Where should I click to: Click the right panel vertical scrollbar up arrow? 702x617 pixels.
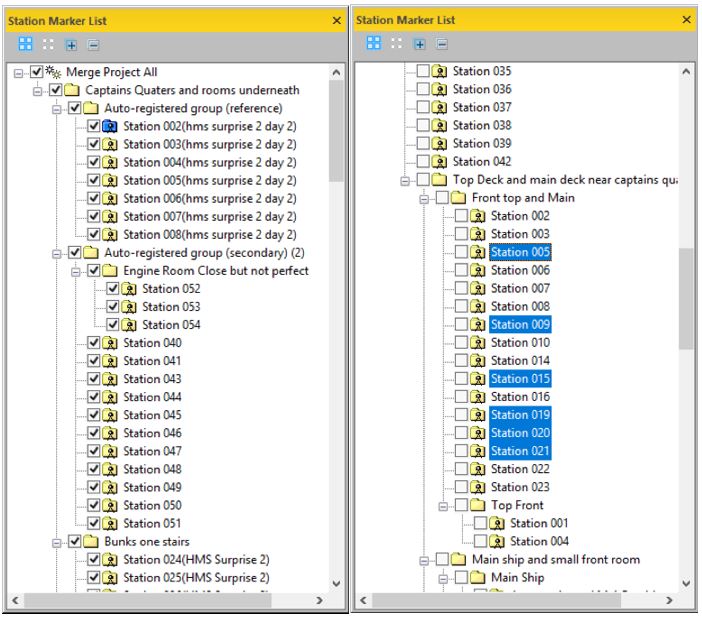(685, 71)
